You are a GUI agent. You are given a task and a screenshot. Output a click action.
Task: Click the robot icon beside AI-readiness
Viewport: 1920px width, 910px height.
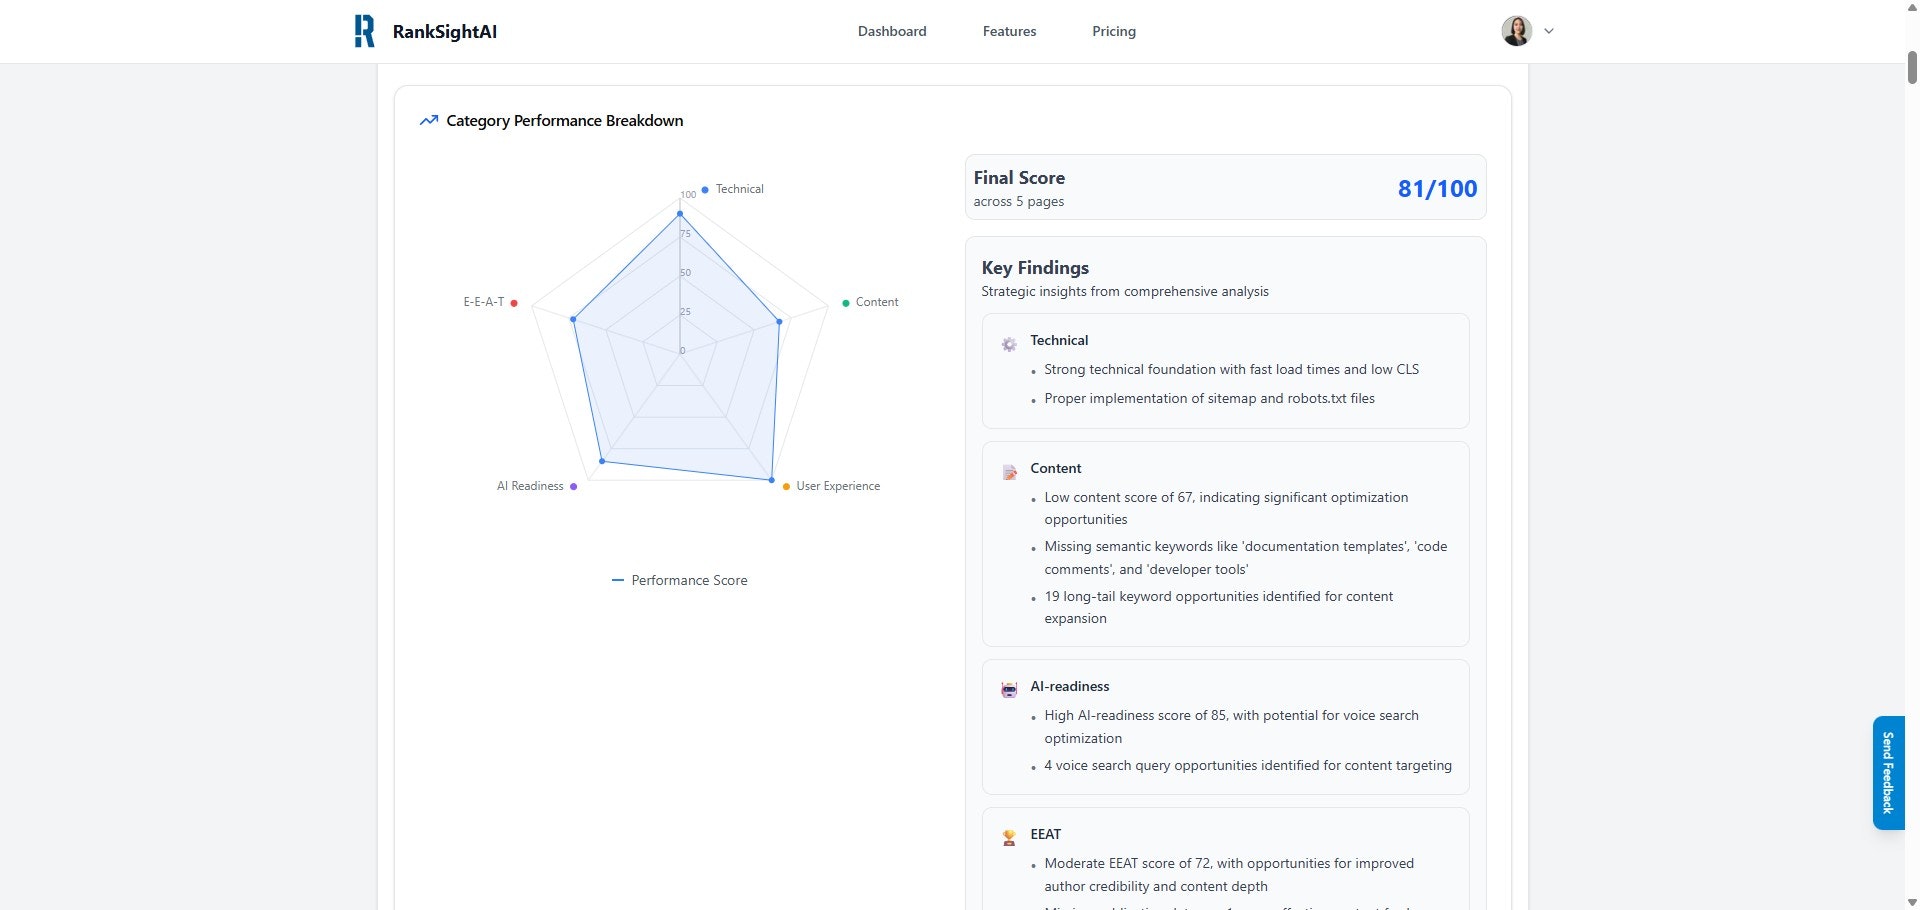point(1009,690)
